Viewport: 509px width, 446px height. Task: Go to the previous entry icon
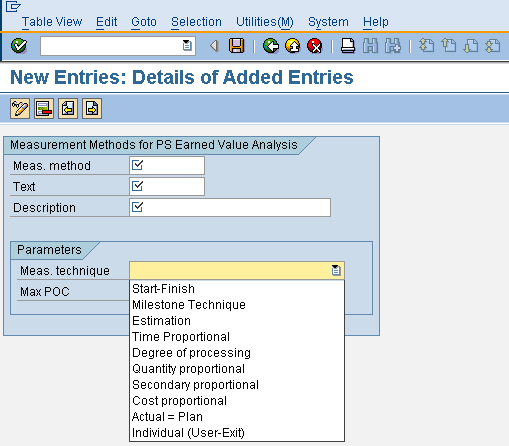(x=68, y=108)
